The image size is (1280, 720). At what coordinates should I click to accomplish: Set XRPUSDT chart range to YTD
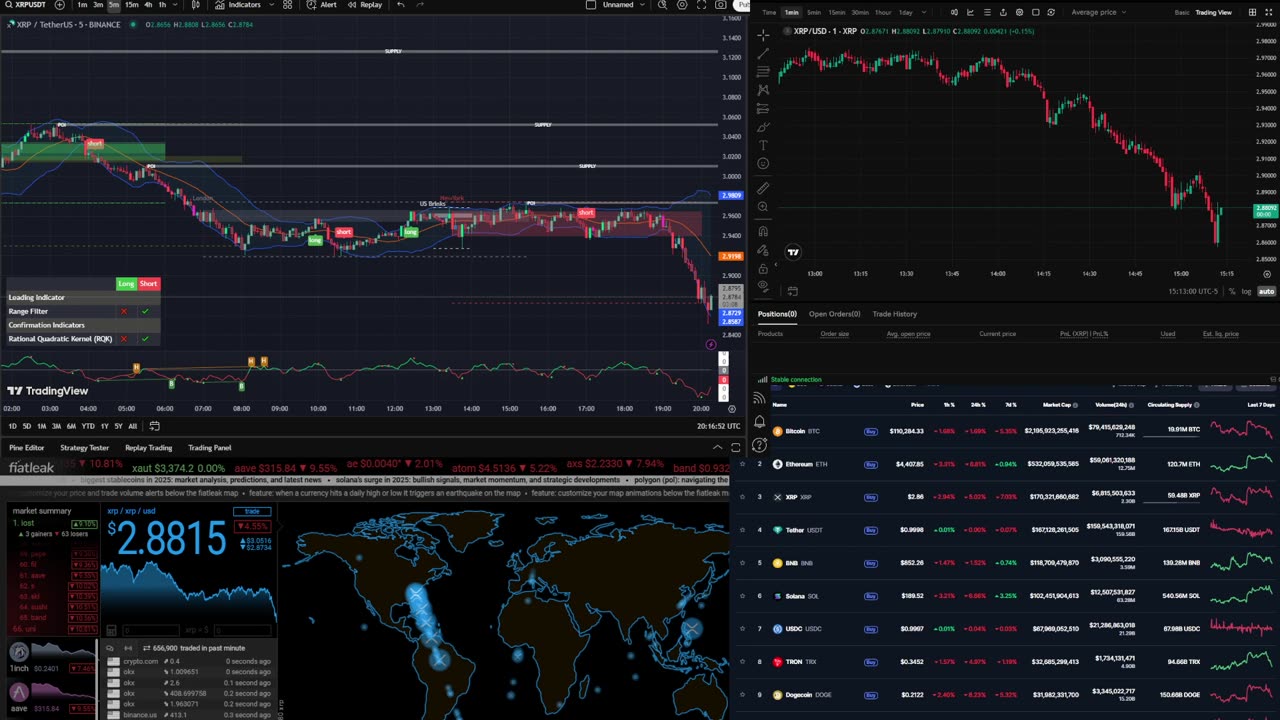point(88,426)
